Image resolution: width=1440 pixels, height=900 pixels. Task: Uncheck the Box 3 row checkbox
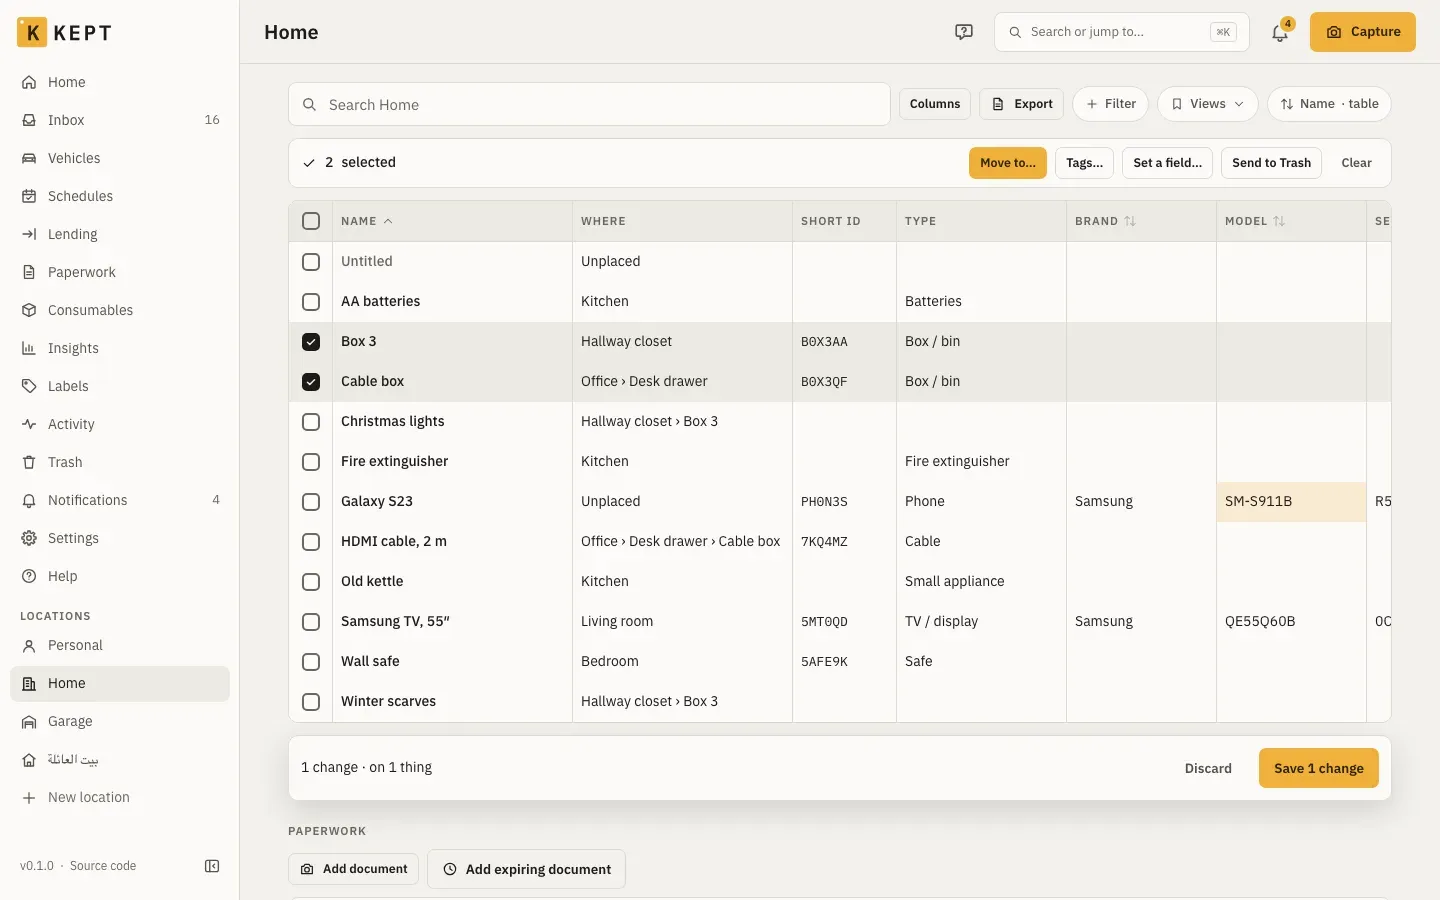coord(311,342)
